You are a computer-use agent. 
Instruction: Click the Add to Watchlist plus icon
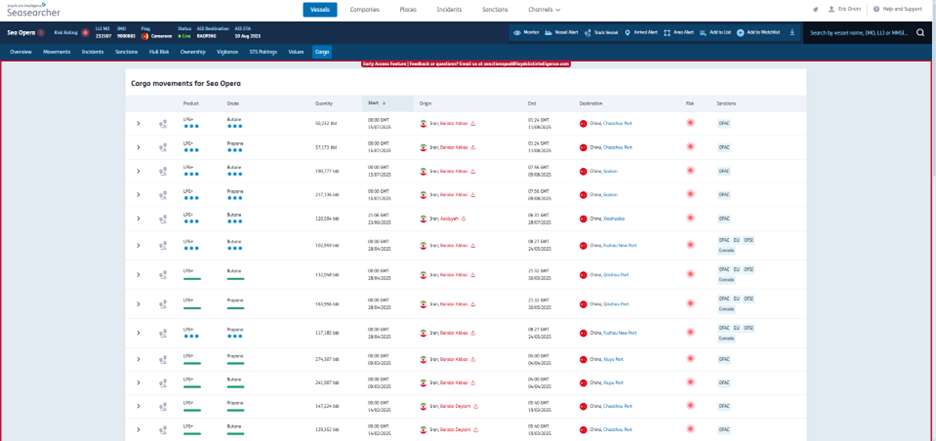[x=741, y=32]
